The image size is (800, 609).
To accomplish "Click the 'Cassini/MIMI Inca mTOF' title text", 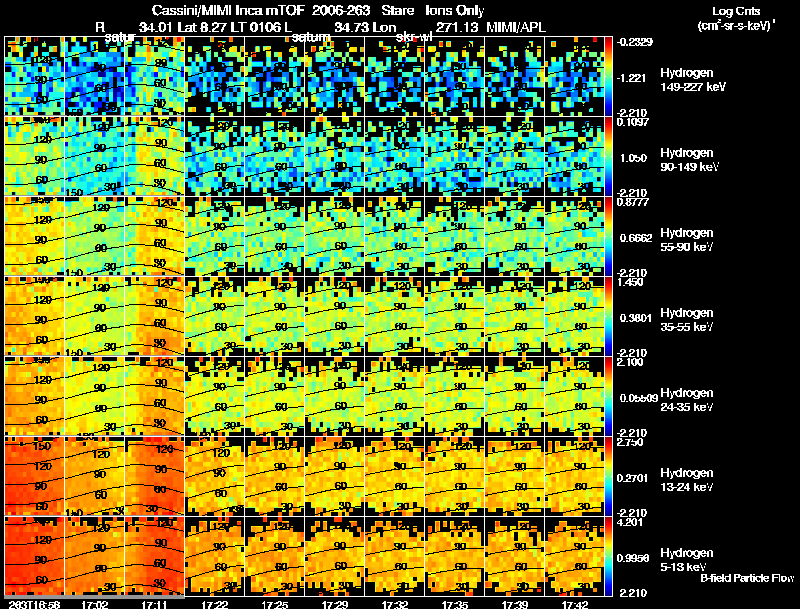I will [x=228, y=10].
